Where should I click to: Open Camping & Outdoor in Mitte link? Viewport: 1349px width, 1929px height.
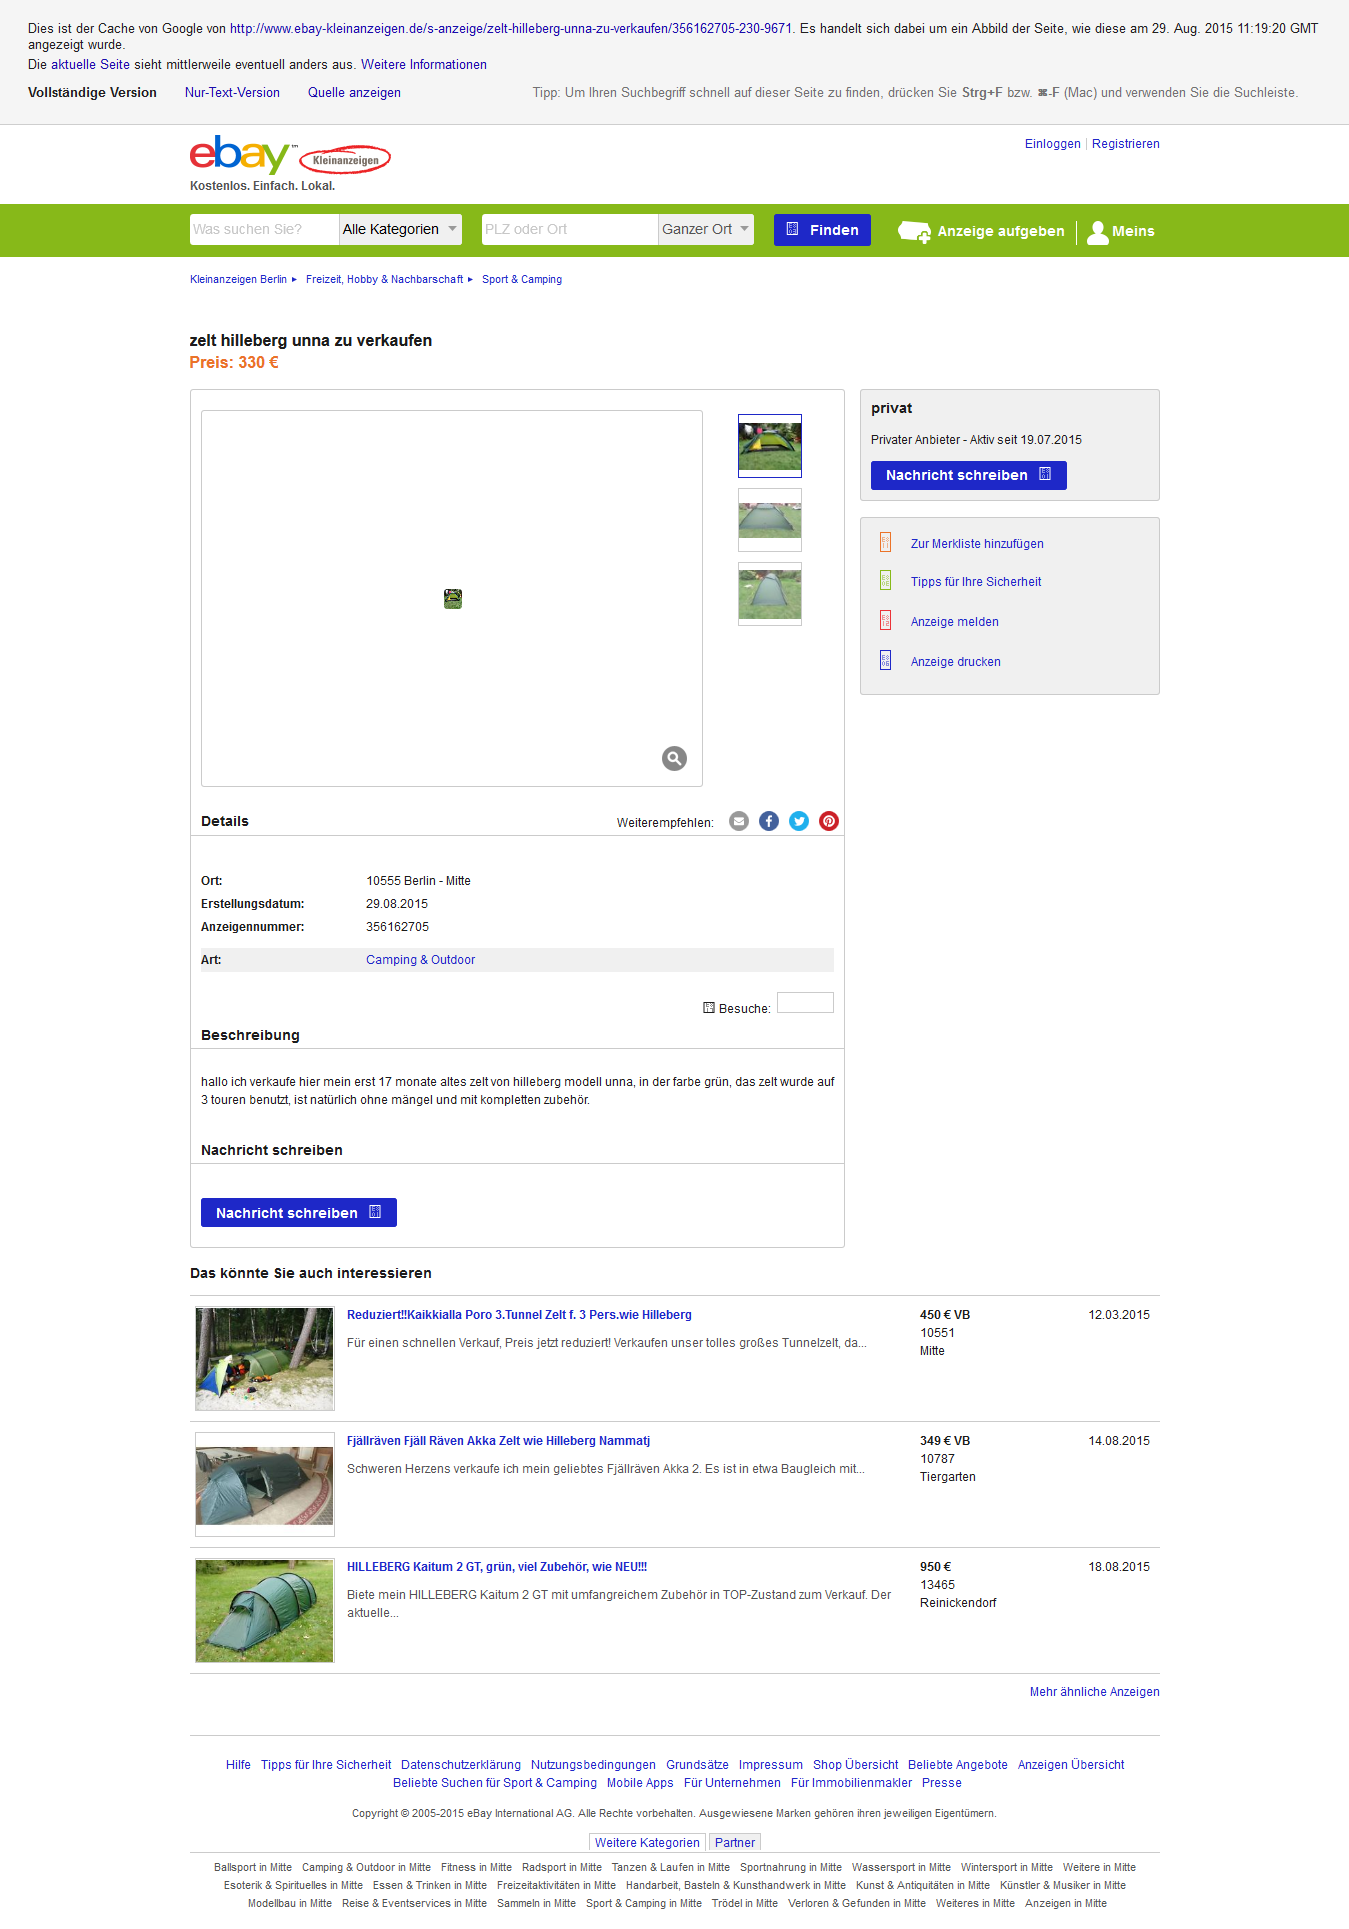point(366,1867)
